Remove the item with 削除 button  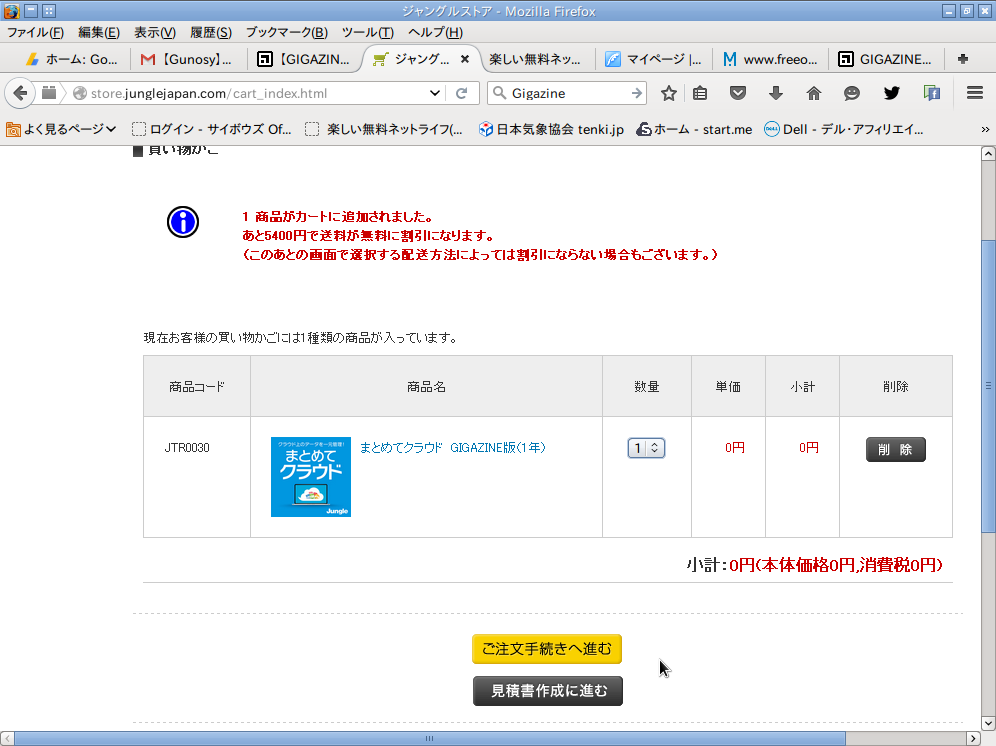click(896, 449)
